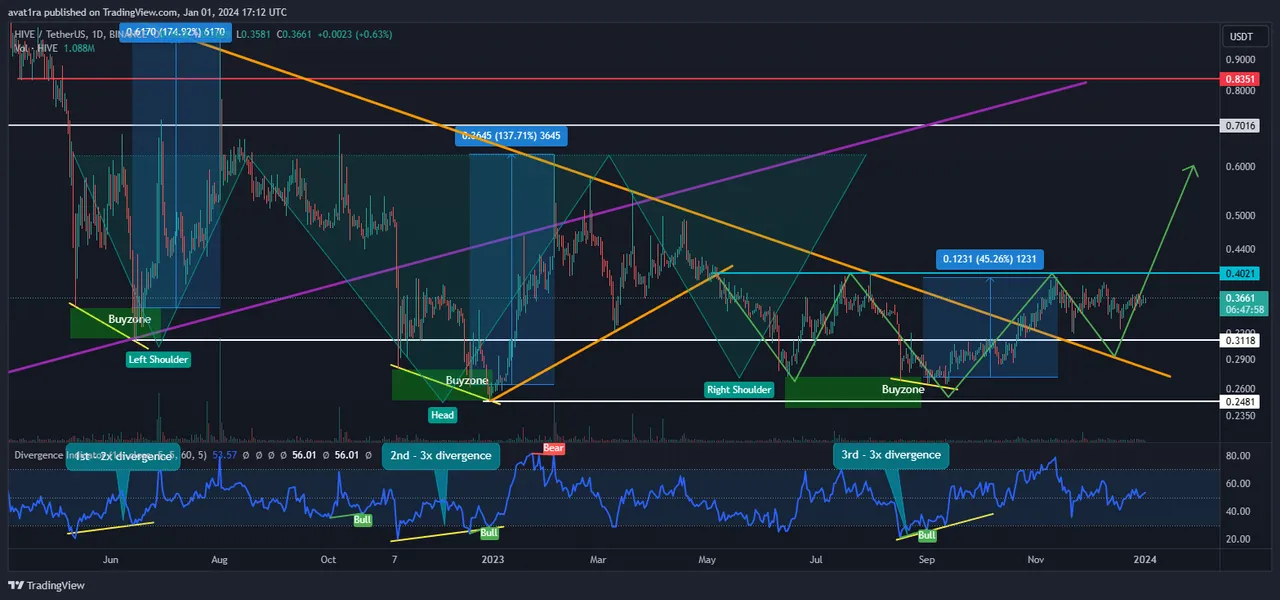This screenshot has width=1280, height=600.
Task: Click the Mar date on time axis
Action: click(600, 560)
